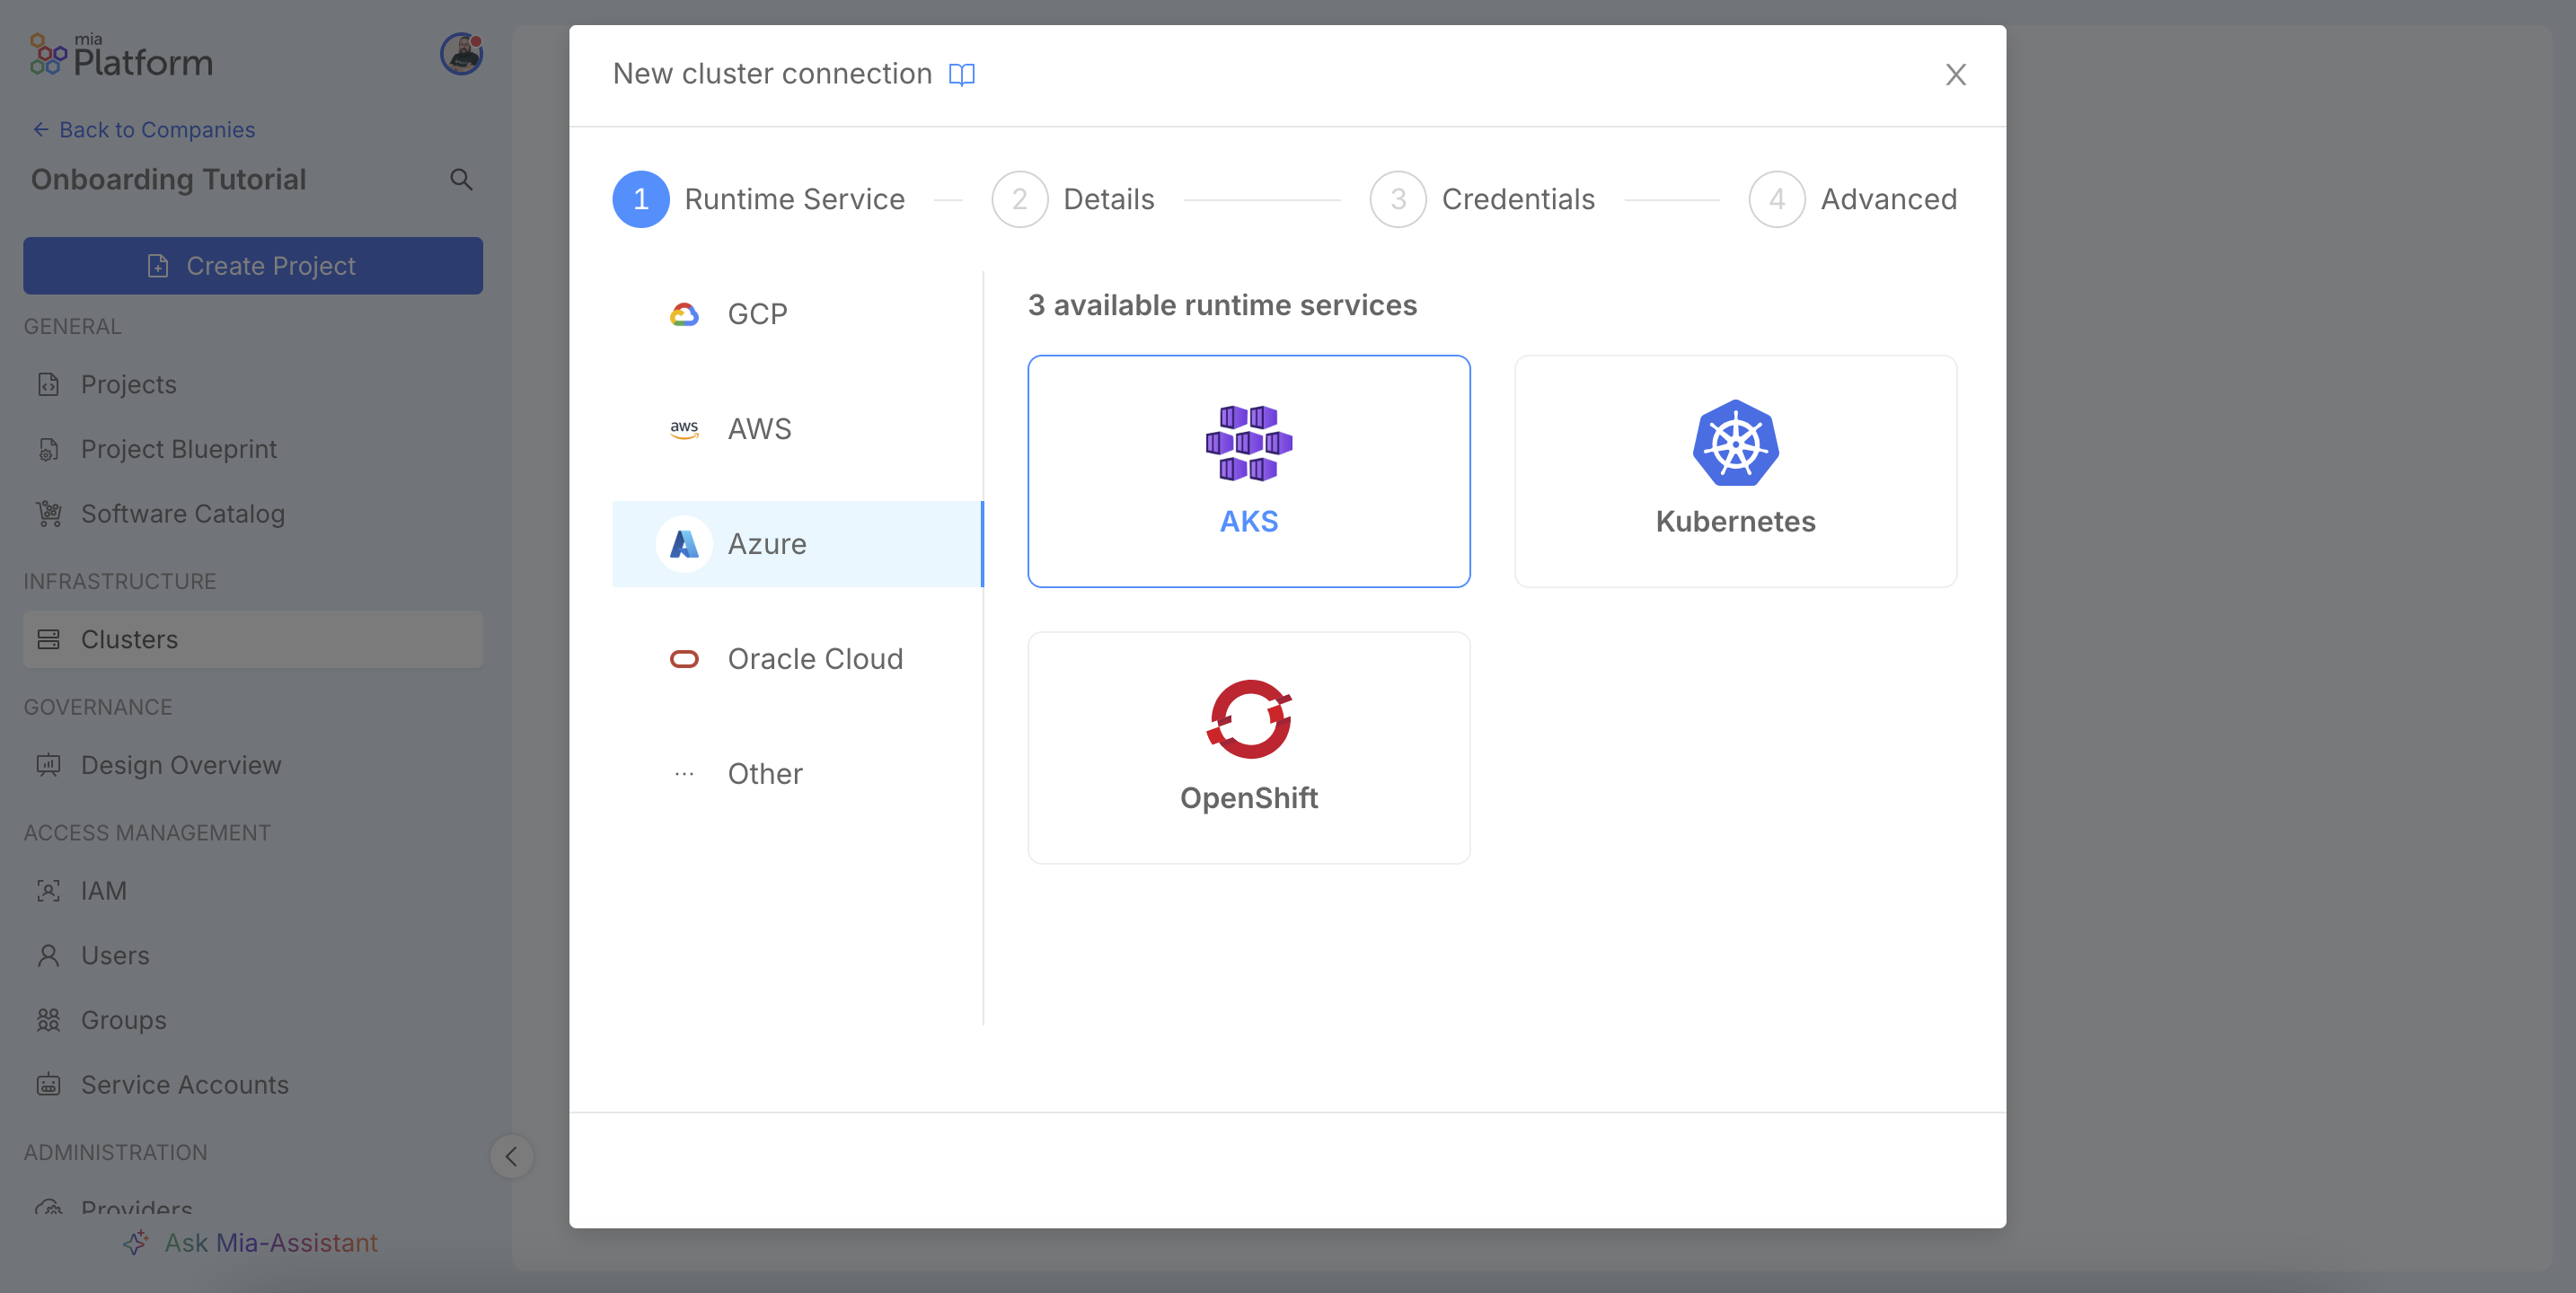Image resolution: width=2576 pixels, height=1293 pixels.
Task: Click step 1 Runtime Service
Action: point(758,199)
